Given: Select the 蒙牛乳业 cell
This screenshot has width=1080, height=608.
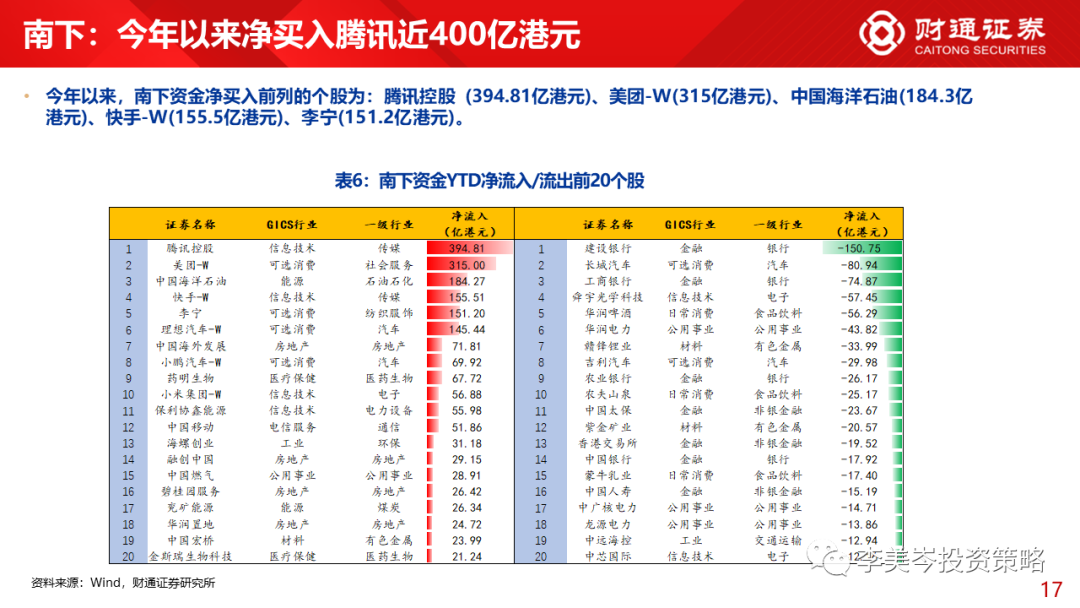Looking at the screenshot, I should (608, 475).
